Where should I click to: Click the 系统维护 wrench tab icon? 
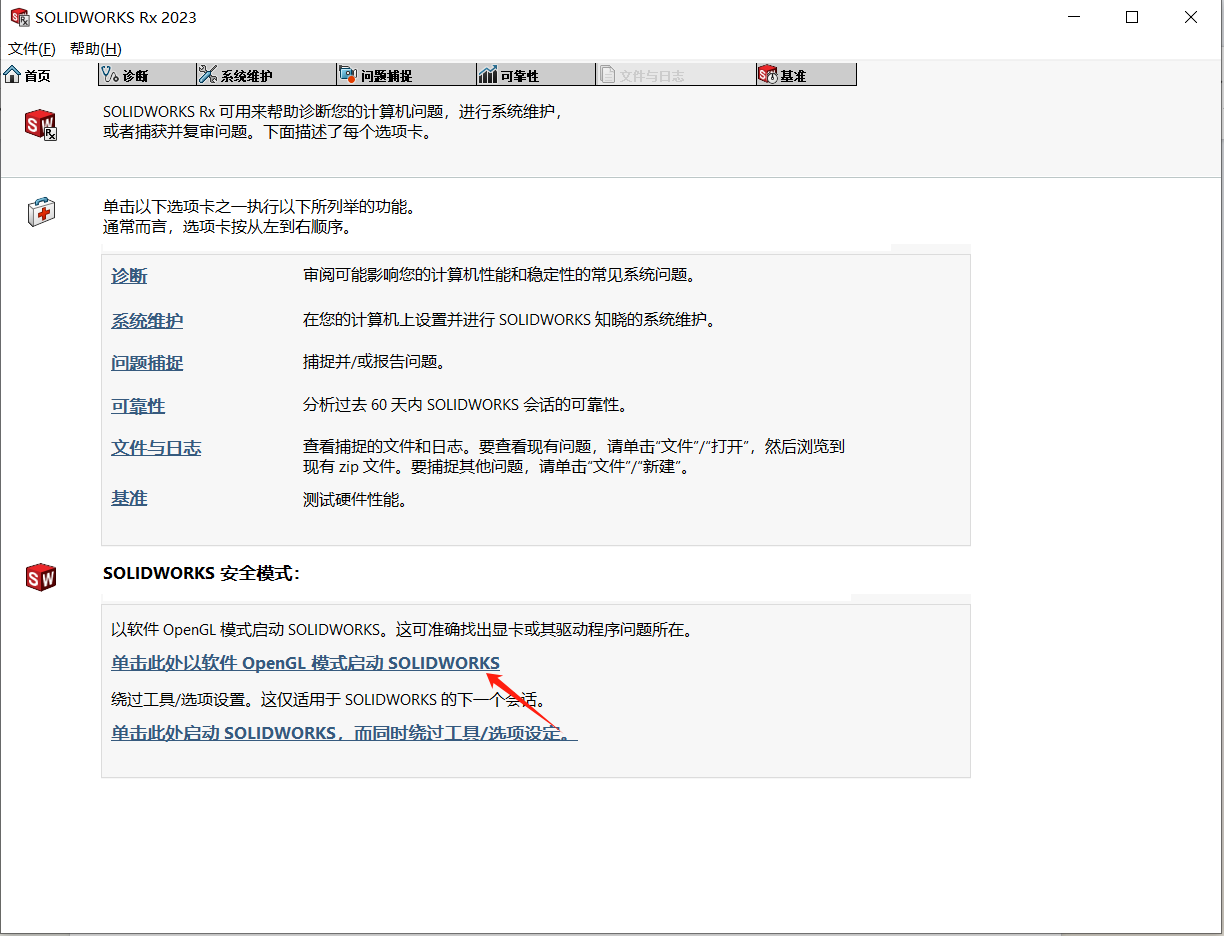208,74
